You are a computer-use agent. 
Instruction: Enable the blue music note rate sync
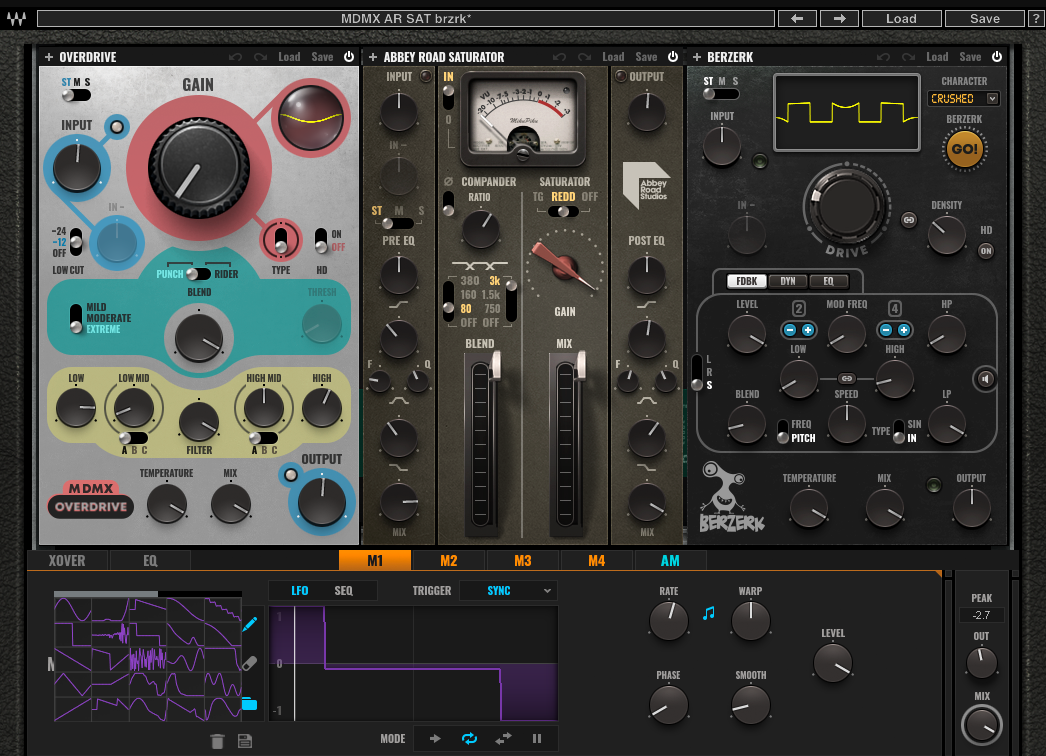pos(709,613)
